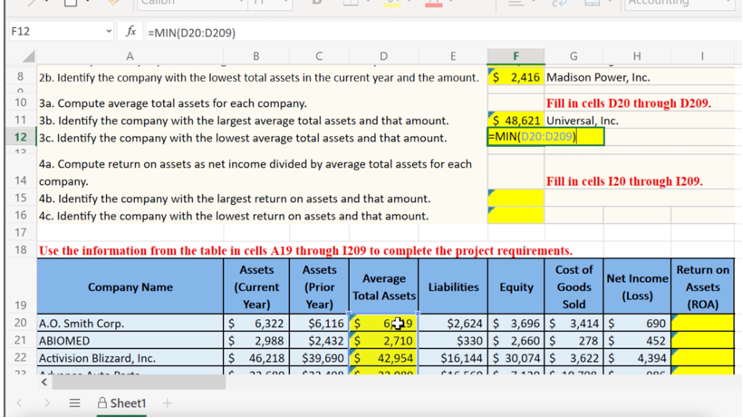Click prior year assets $2,432 cell
Image resolution: width=743 pixels, height=418 pixels.
point(319,341)
